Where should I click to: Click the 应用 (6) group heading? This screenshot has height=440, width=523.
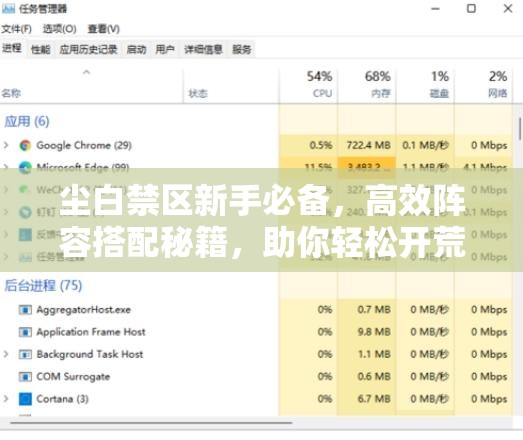coord(27,121)
